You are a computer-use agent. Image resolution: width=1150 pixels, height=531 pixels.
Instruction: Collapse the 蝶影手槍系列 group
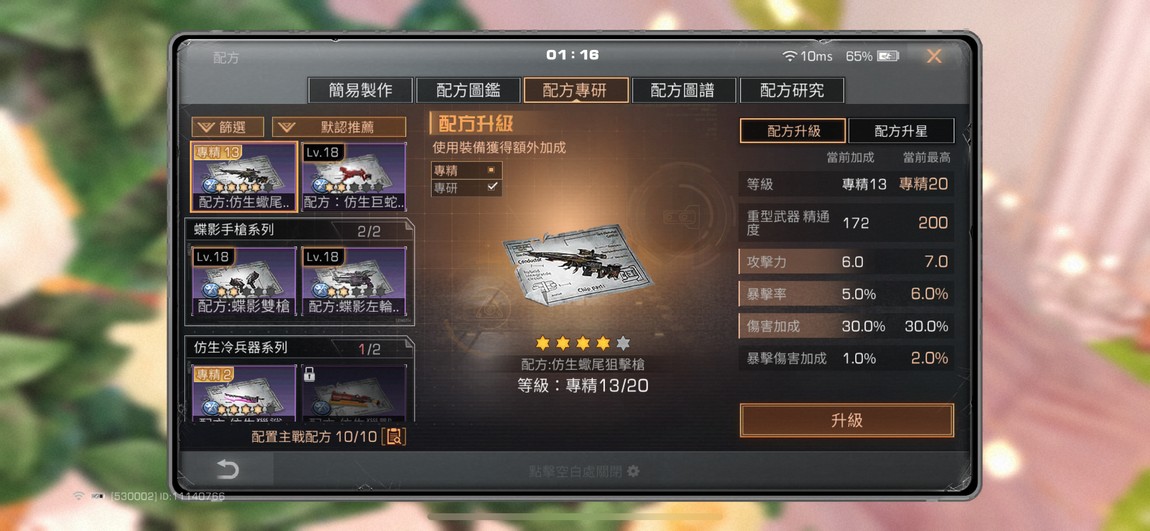[299, 230]
